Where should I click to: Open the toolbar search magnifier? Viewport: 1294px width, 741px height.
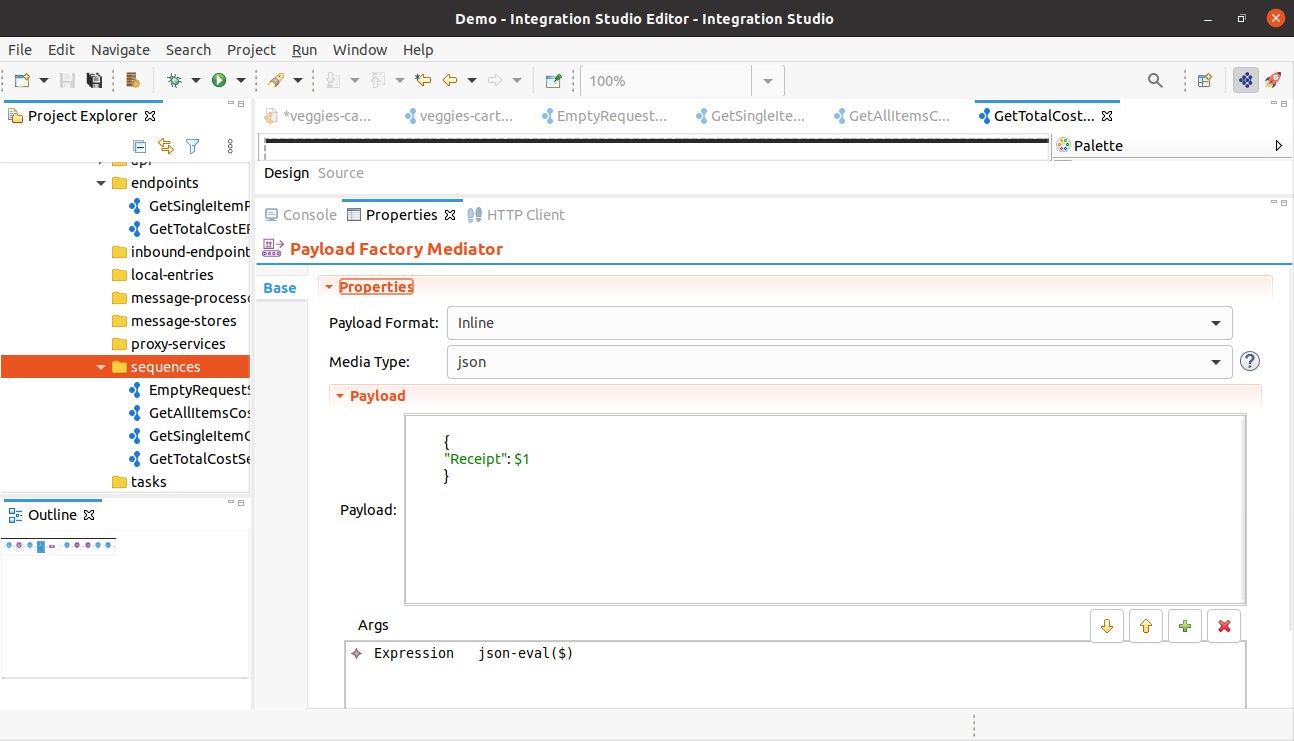coord(1155,81)
